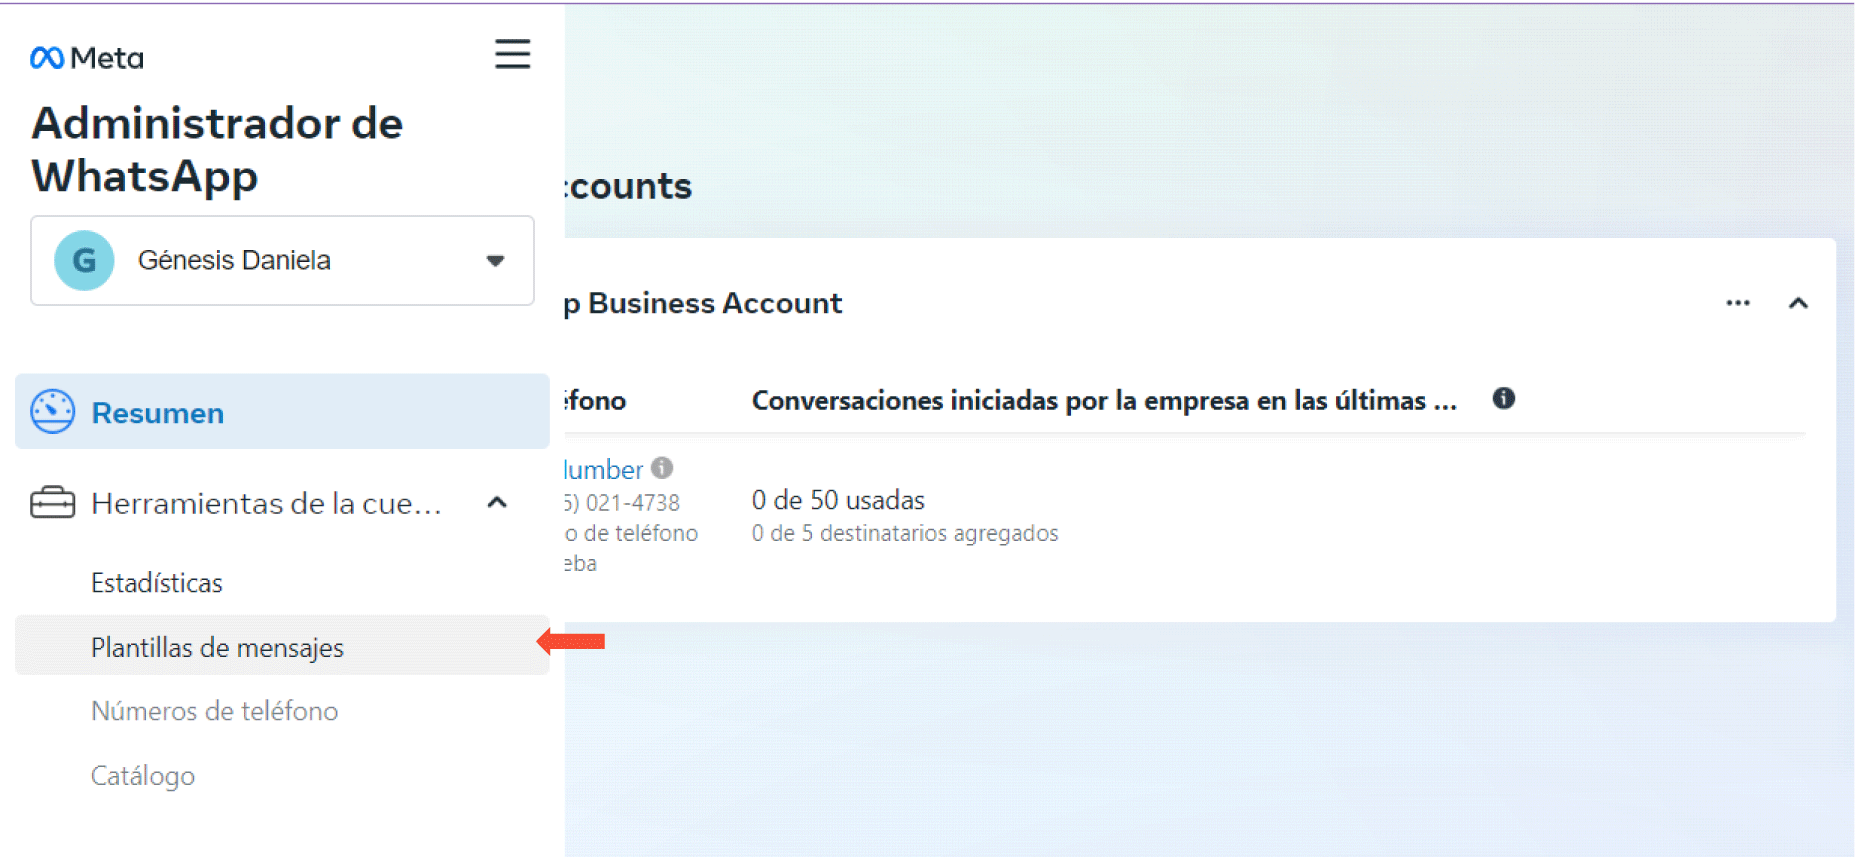The image size is (1856, 857).
Task: Open Catálogo in the sidebar
Action: [143, 776]
